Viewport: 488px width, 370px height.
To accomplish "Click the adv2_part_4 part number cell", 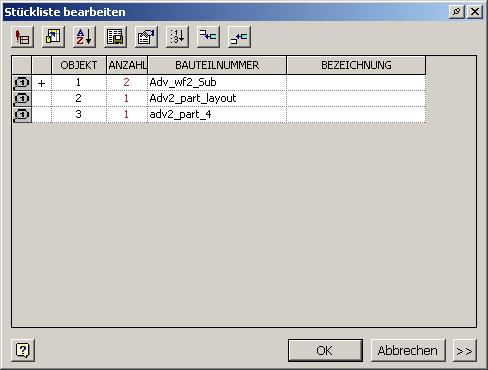I will click(x=217, y=115).
